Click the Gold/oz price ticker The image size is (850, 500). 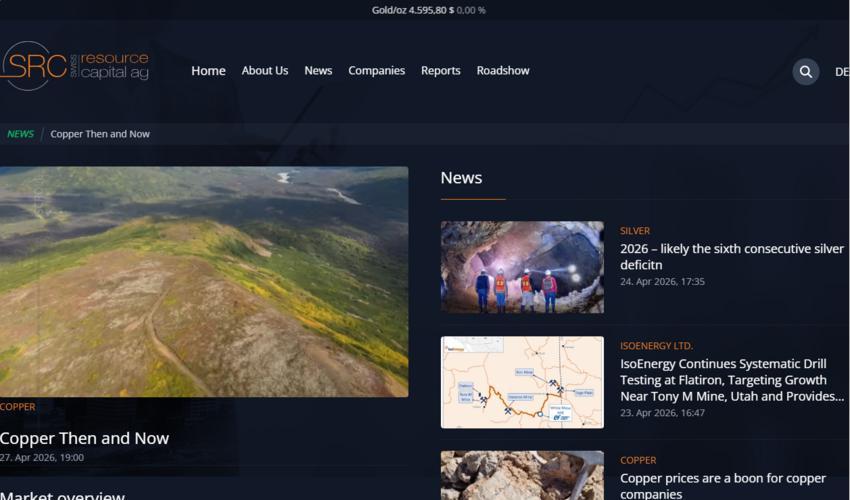click(x=428, y=10)
